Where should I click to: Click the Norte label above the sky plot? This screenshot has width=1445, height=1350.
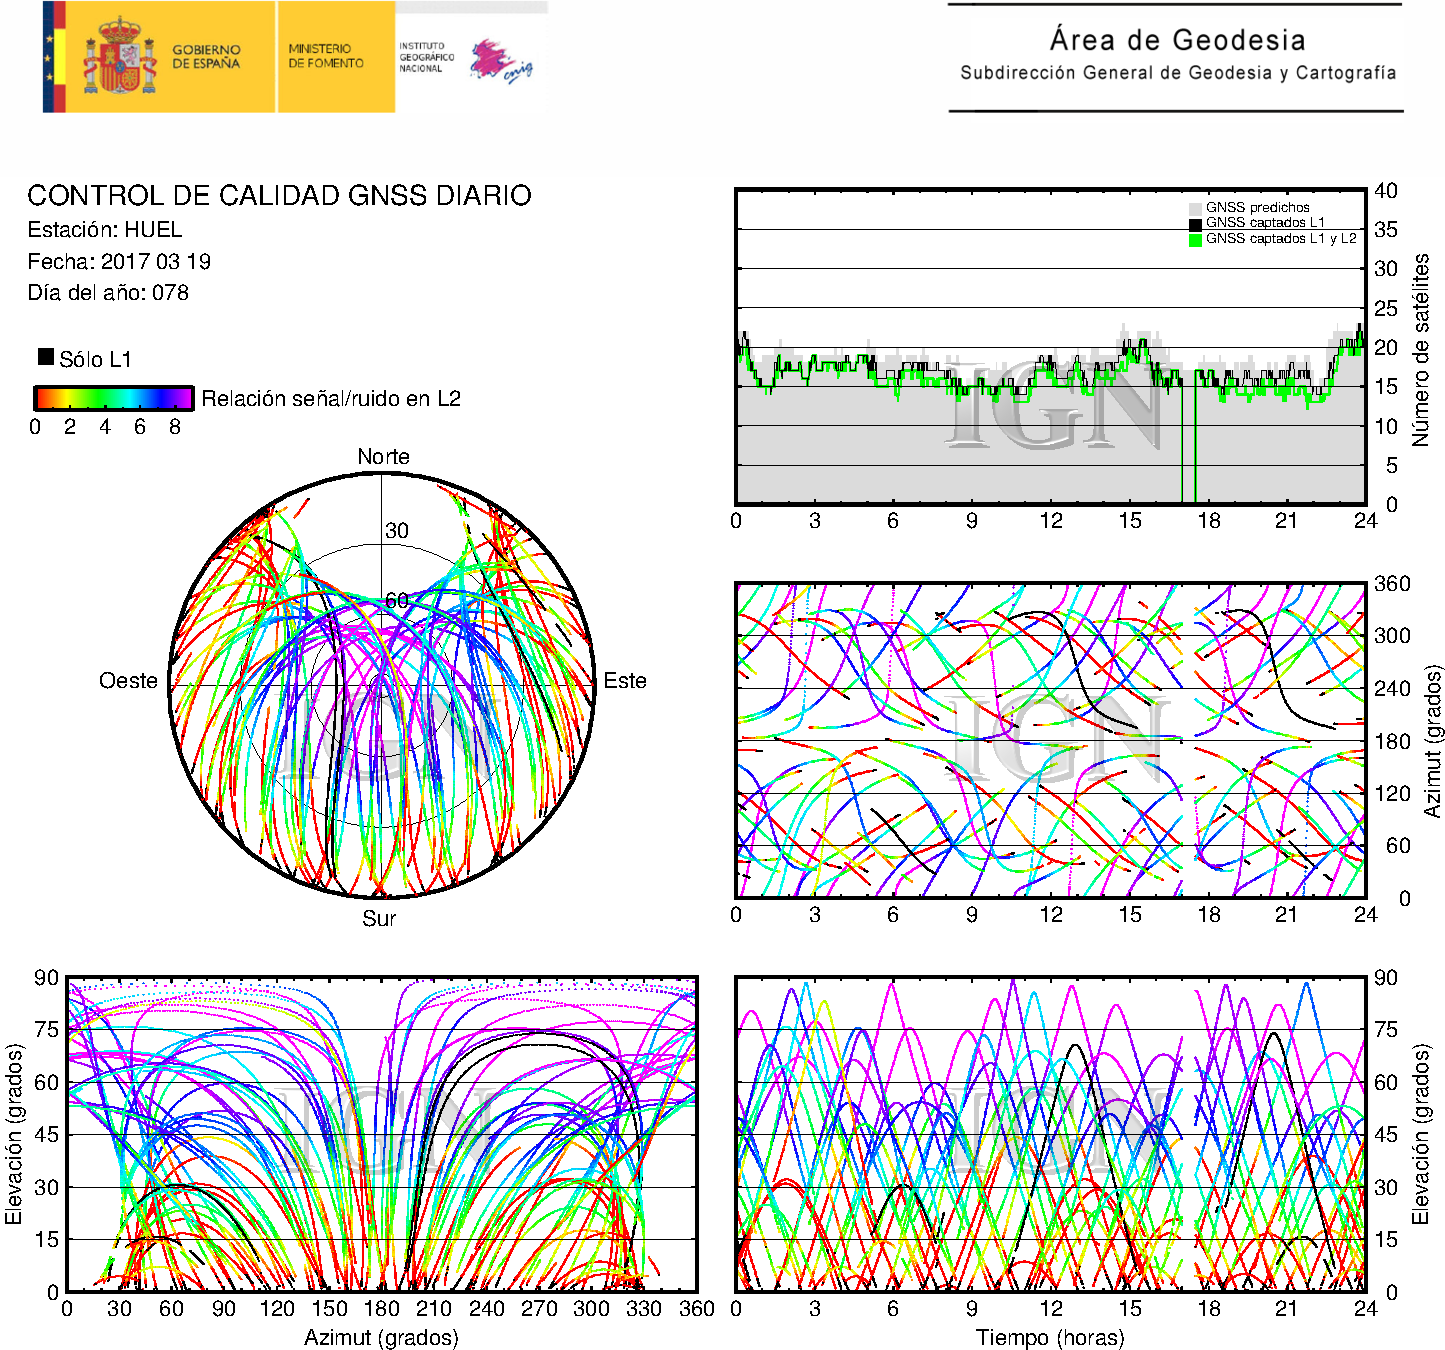coord(383,457)
